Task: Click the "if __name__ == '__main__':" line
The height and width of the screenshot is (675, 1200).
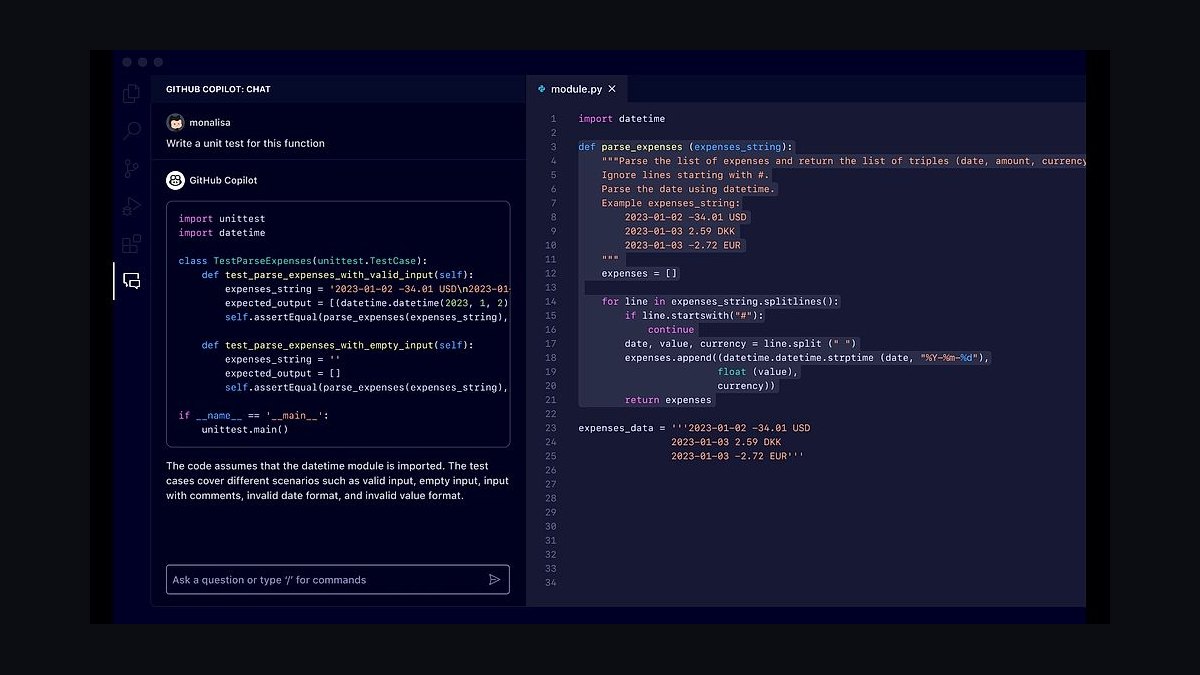Action: [254, 415]
